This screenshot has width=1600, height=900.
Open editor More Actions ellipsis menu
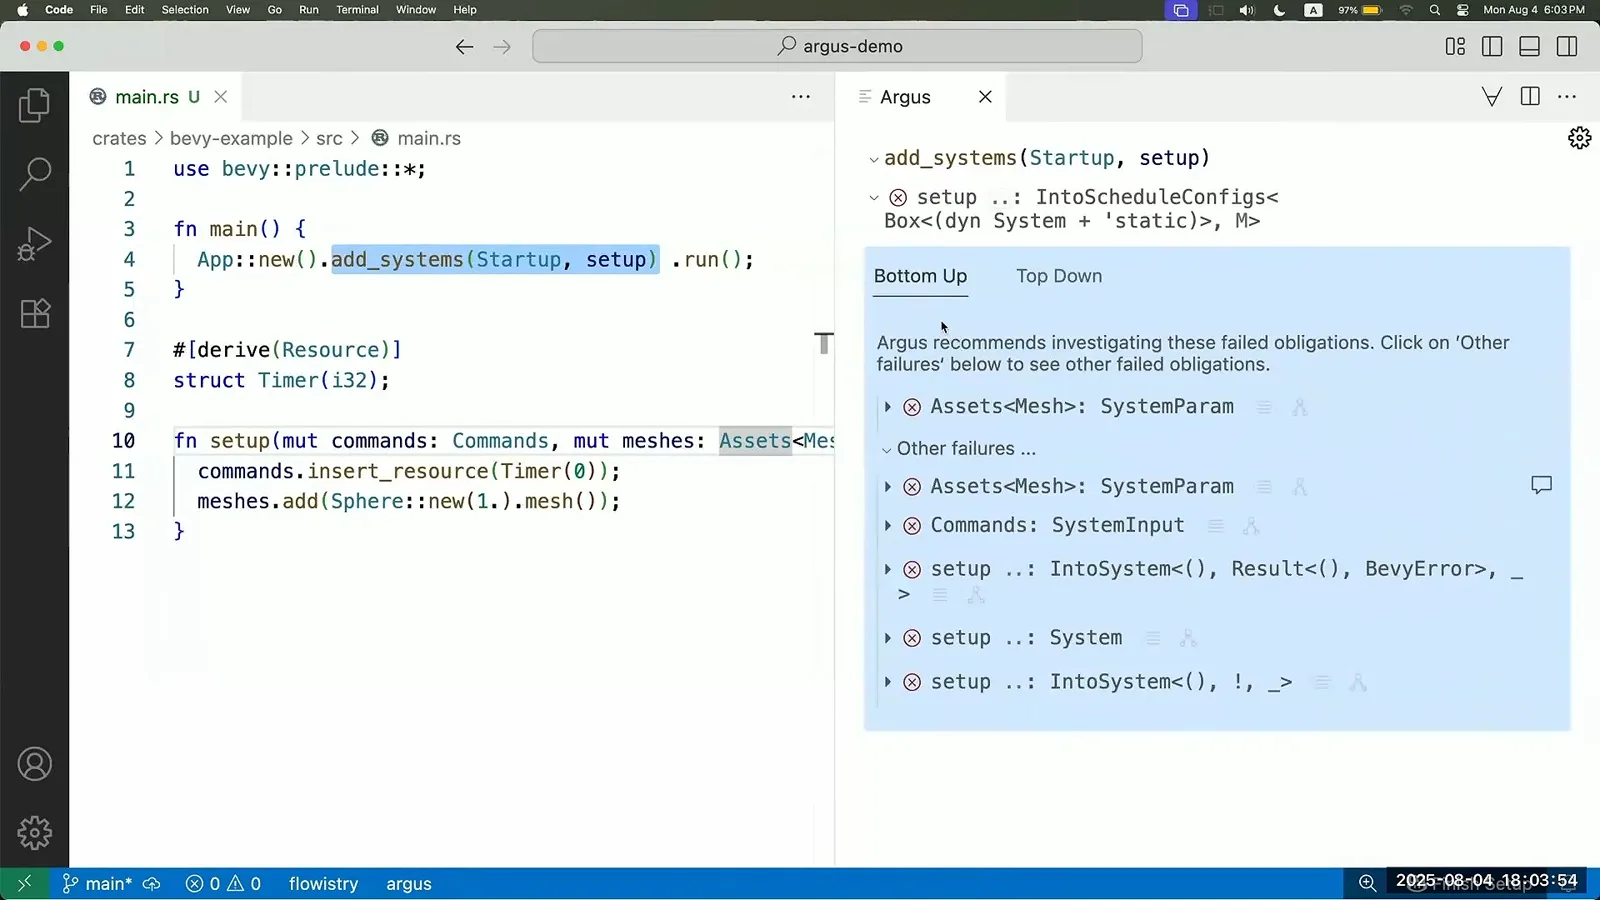[x=801, y=97]
